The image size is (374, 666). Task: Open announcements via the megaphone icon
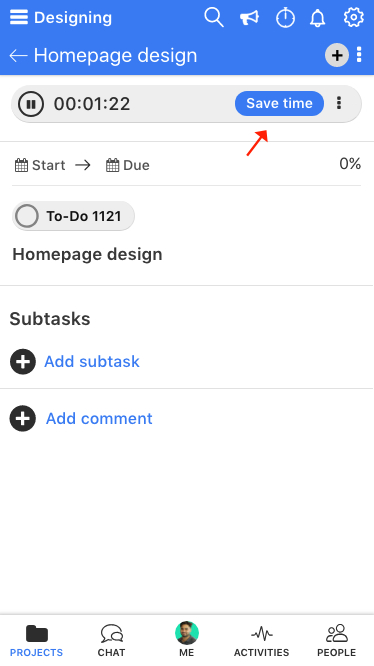(x=249, y=18)
